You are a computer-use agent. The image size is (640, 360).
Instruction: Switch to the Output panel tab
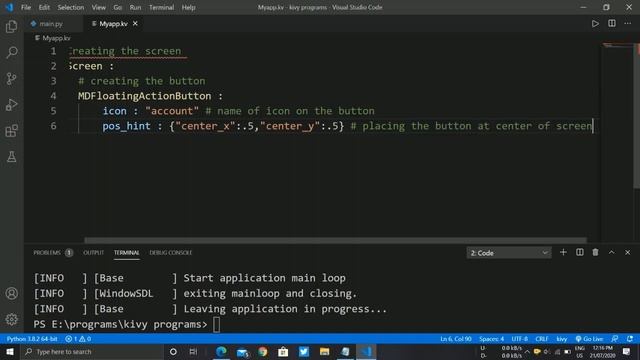point(93,253)
